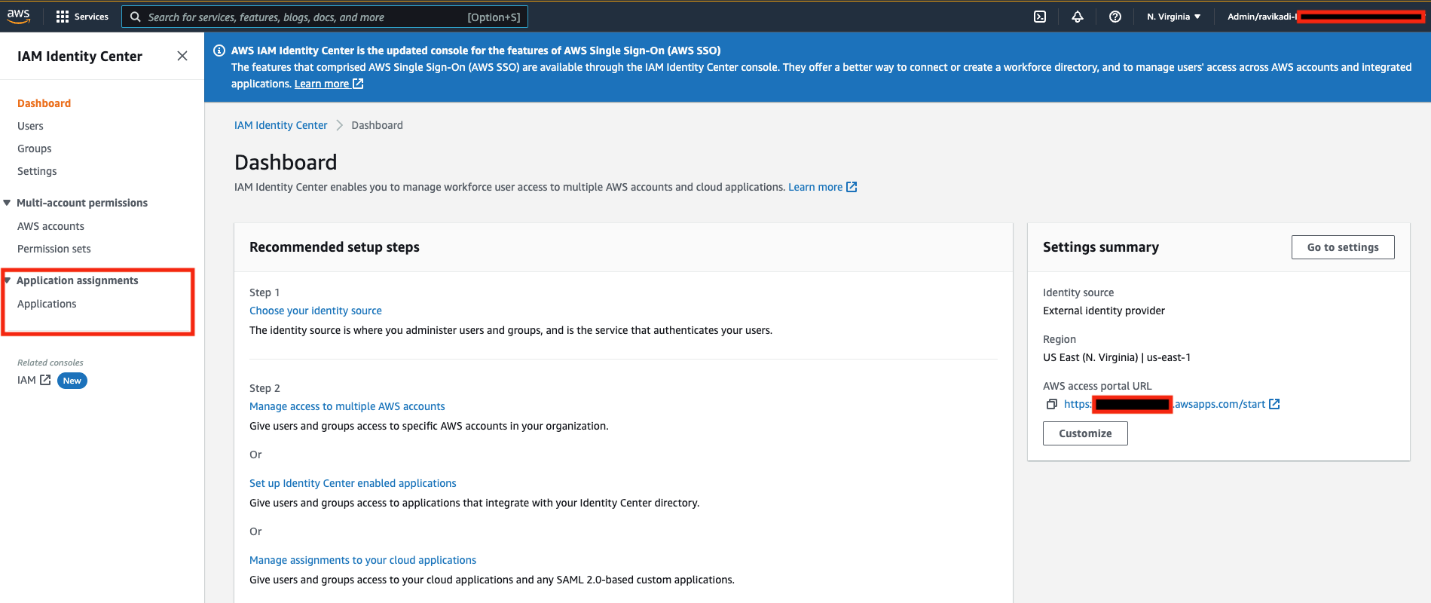Open the Admin account menu

1326,17
